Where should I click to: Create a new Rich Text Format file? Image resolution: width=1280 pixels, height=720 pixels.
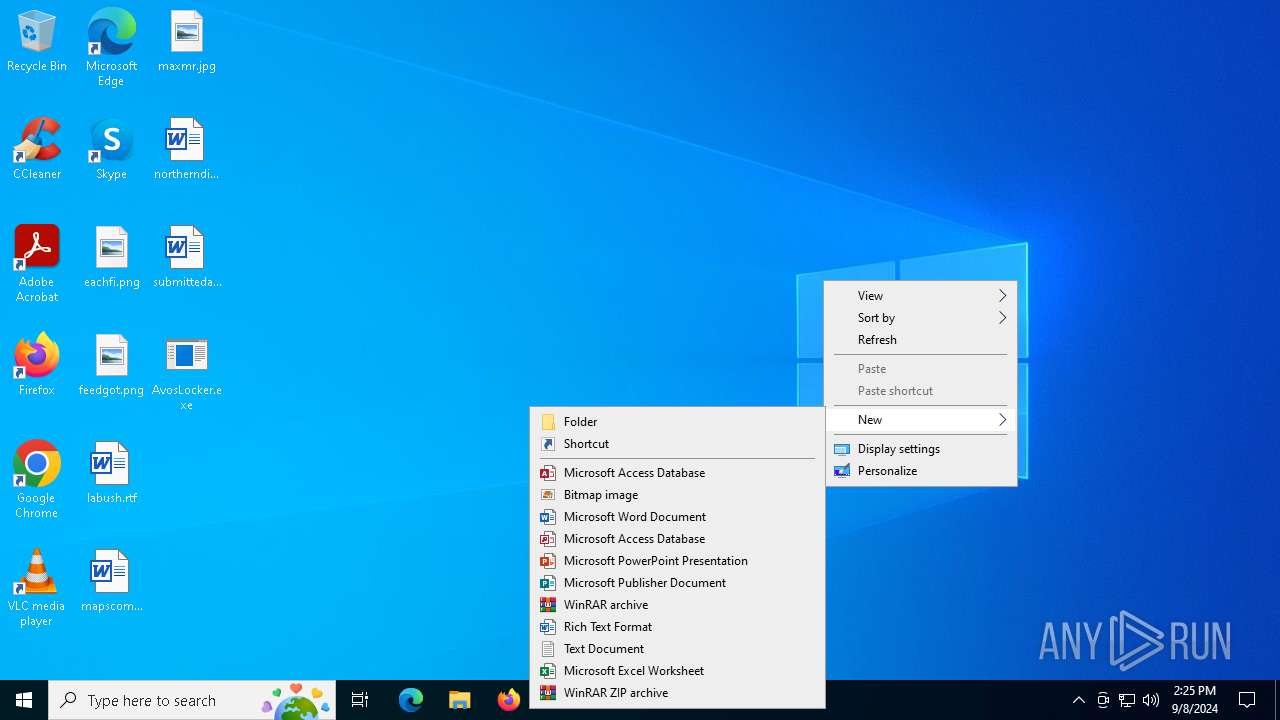677,626
